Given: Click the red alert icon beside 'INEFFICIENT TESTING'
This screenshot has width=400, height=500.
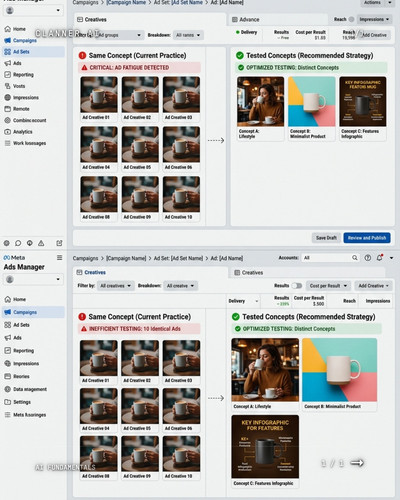Looking at the screenshot, I should coord(84,329).
